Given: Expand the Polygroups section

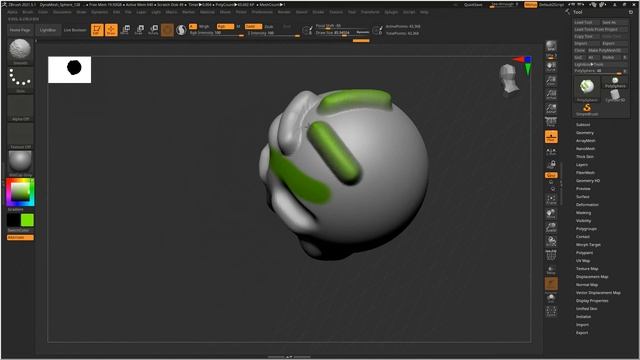Looking at the screenshot, I should pos(586,229).
